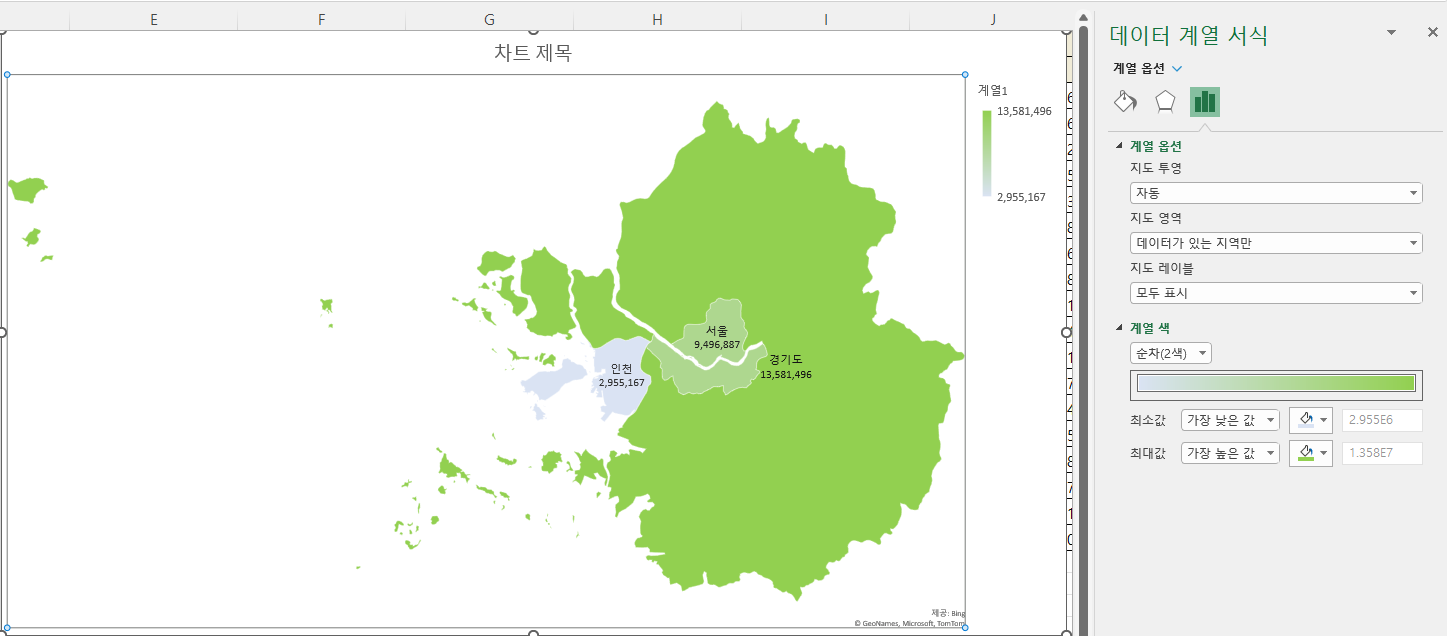Screen dimensions: 1447x636
Task: Pick the 최소값 fill color
Action: (x=1311, y=420)
